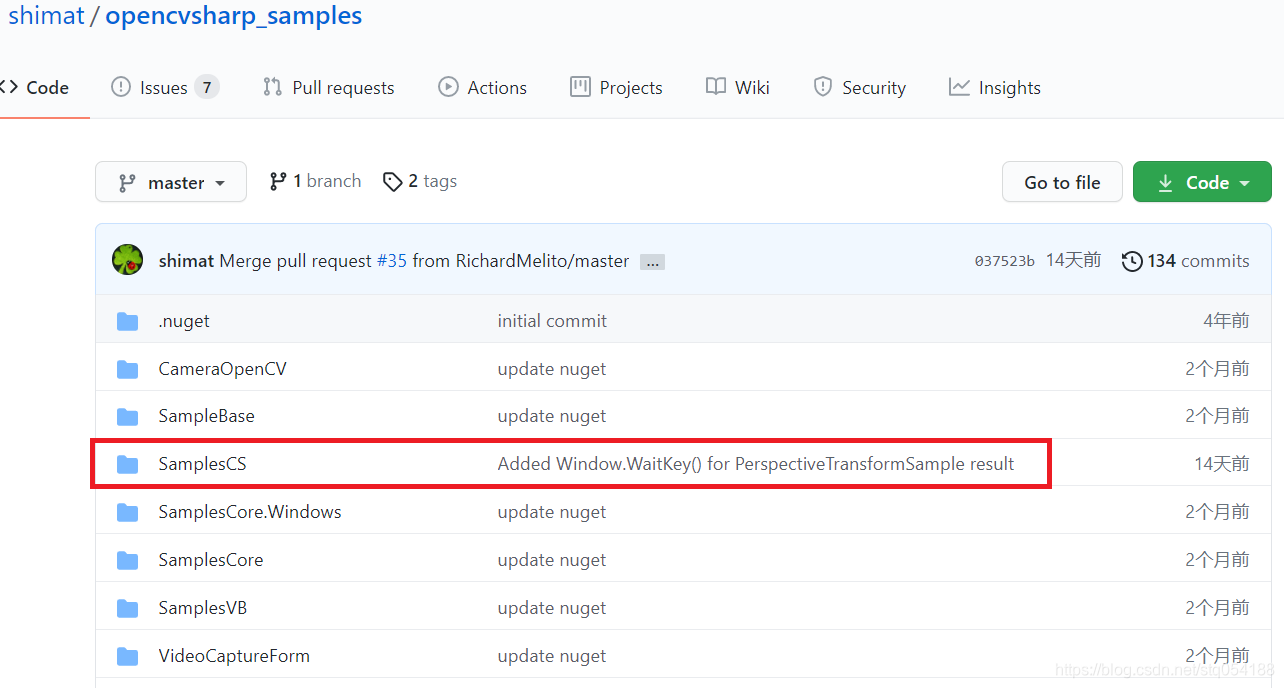Open the Actions workflow icon
1284x688 pixels.
tap(447, 87)
